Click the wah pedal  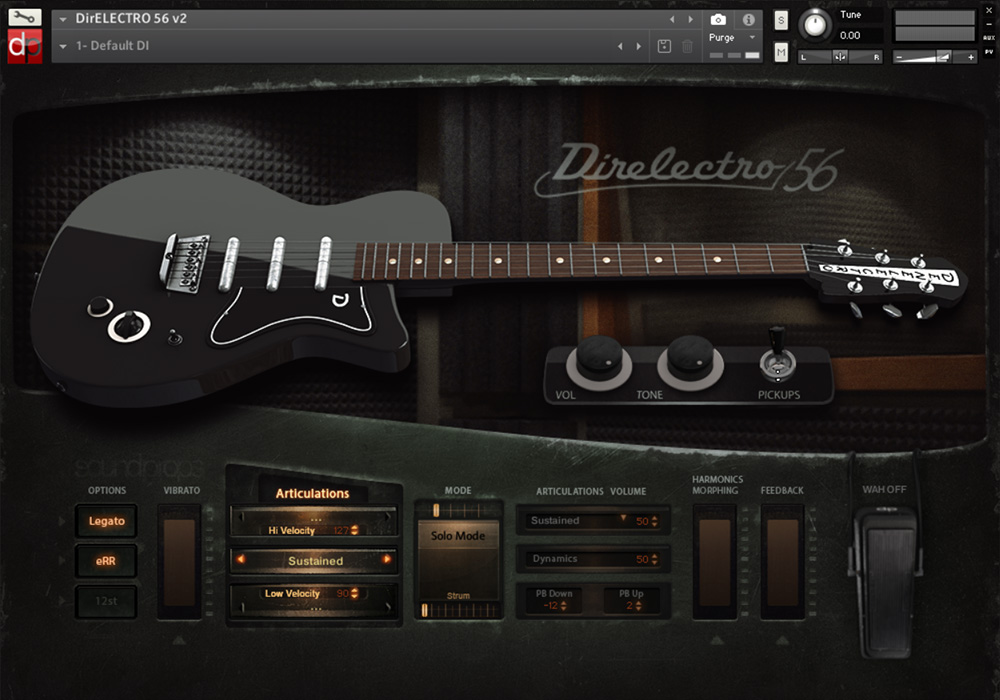(886, 583)
